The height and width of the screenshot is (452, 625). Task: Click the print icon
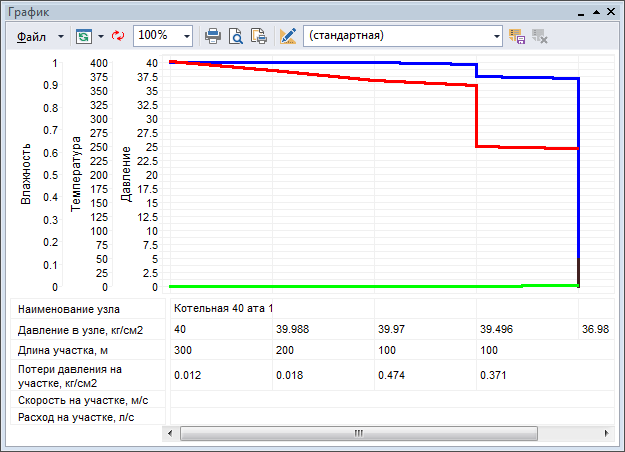pyautogui.click(x=213, y=35)
